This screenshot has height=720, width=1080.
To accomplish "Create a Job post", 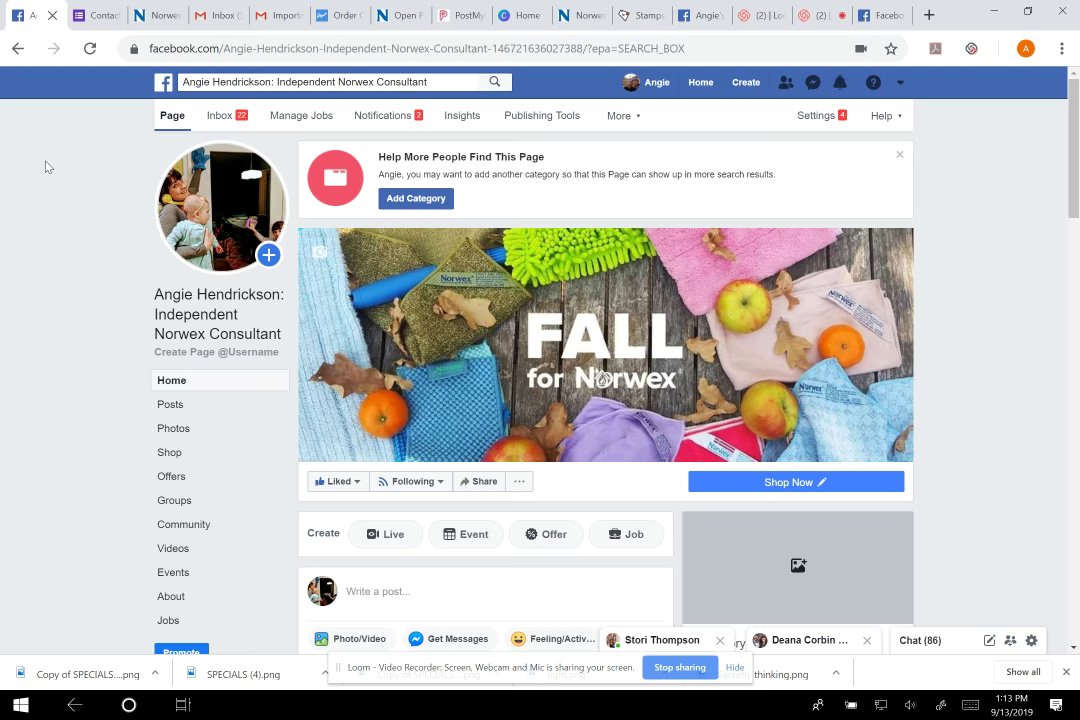I will pos(626,534).
